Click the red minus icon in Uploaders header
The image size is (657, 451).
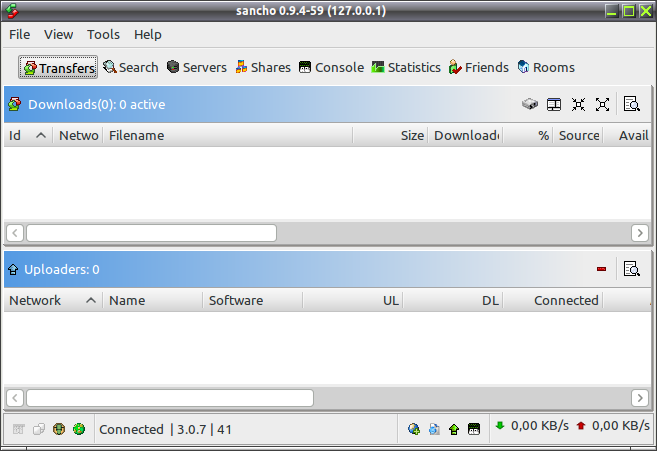click(x=601, y=269)
